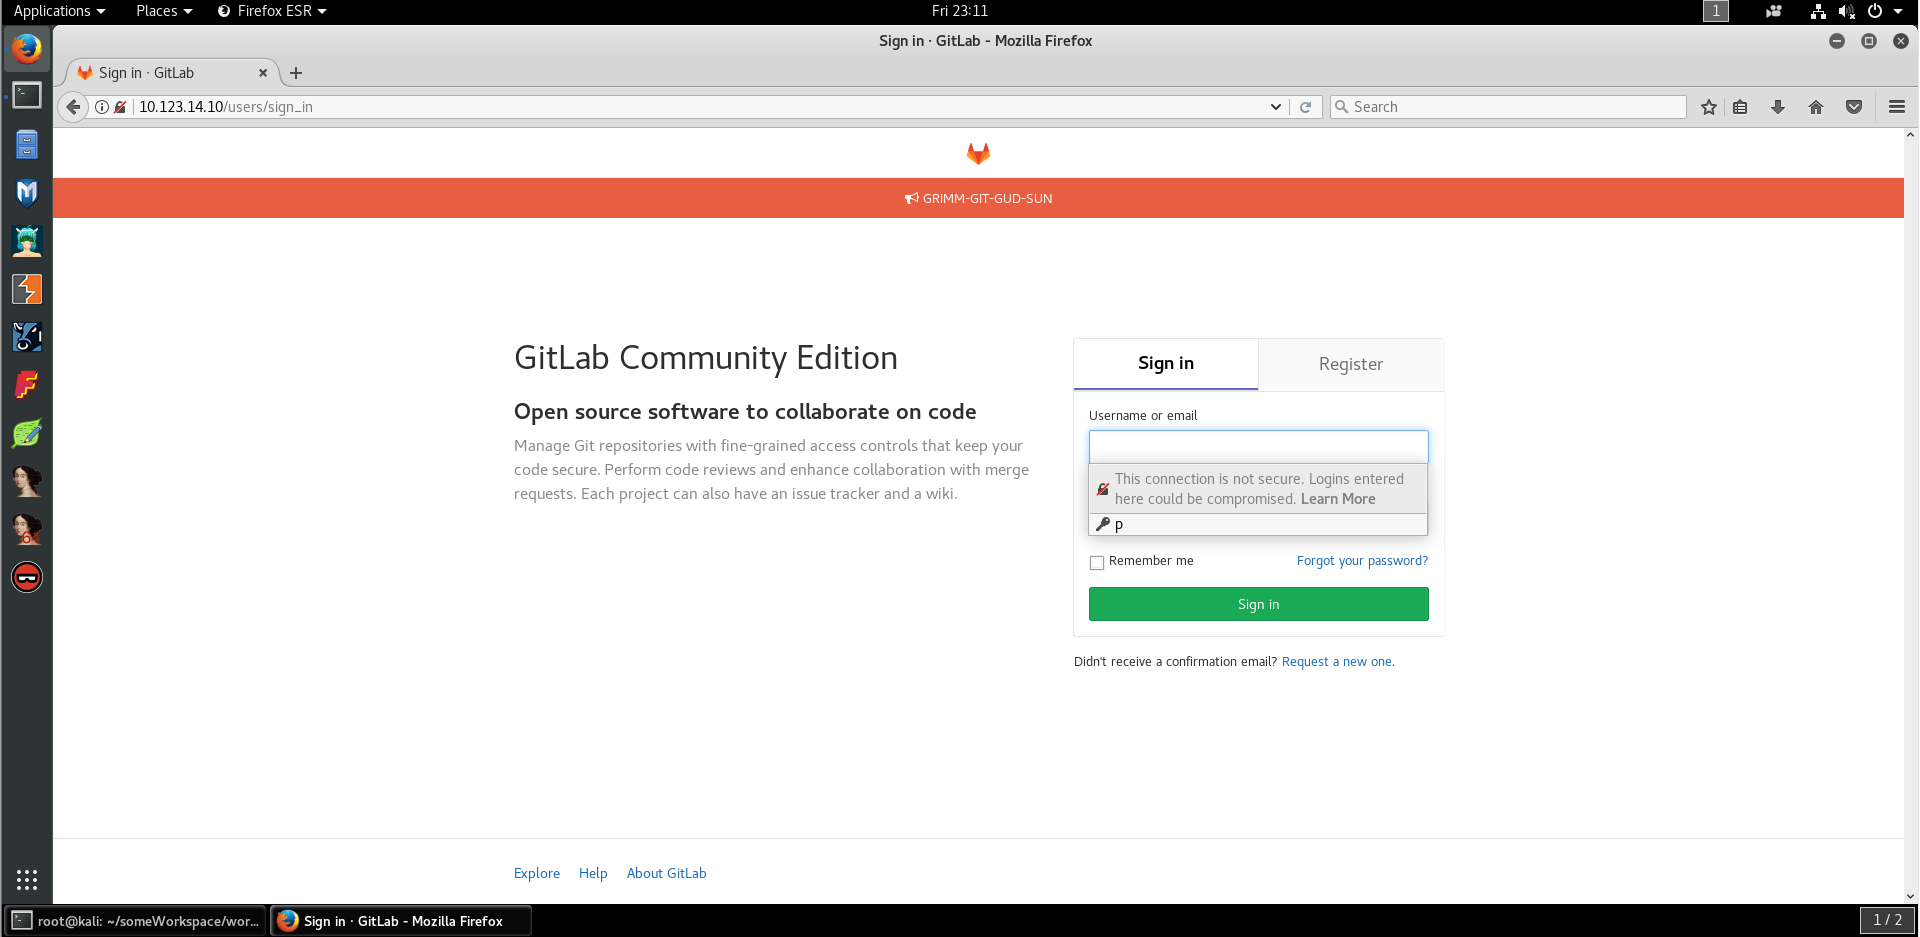Open the Forgot your password link
Viewport: 1920px width, 937px height.
click(1362, 560)
